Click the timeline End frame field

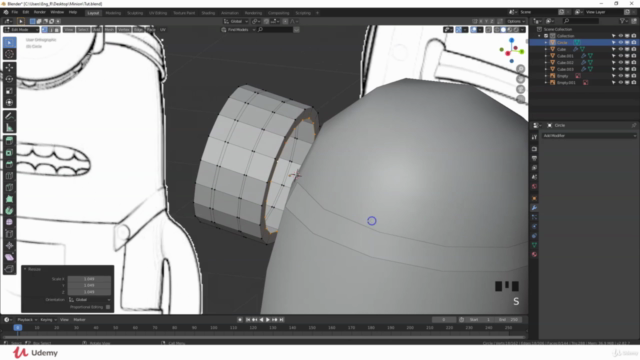[508, 320]
